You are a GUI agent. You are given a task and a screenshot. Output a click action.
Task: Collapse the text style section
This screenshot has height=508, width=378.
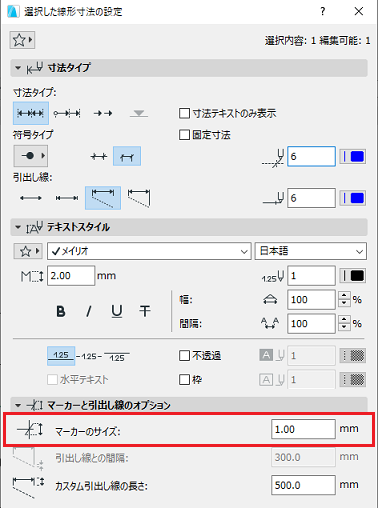point(18,227)
